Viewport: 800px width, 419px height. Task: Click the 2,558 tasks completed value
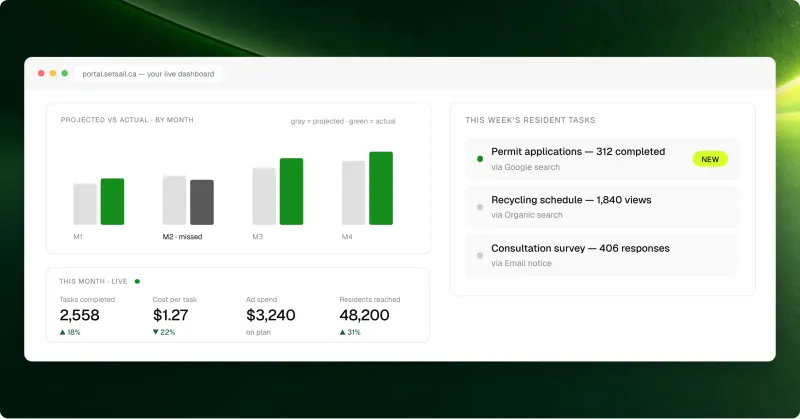click(x=80, y=315)
